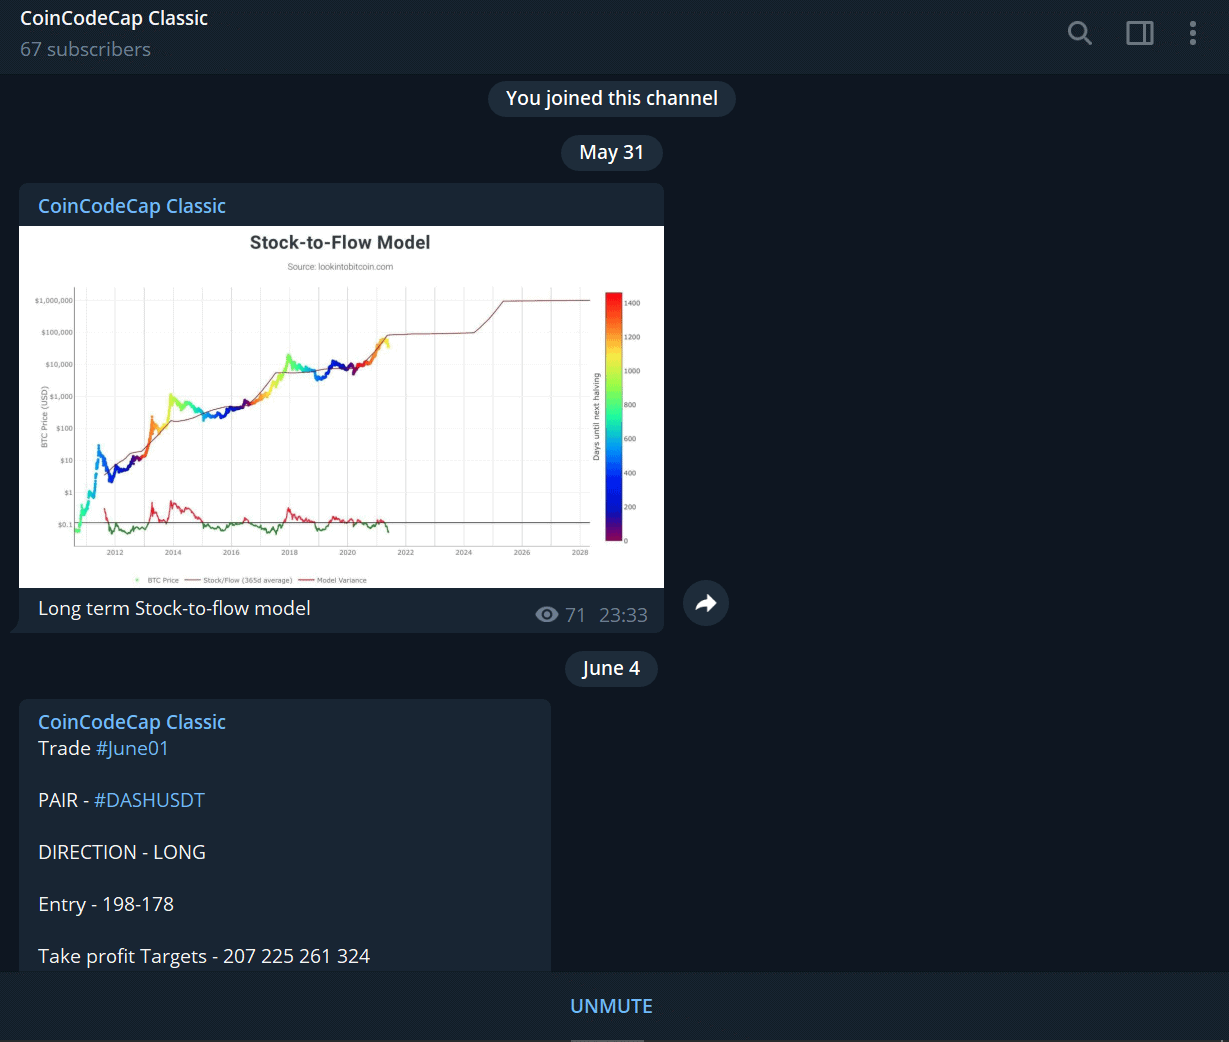The image size is (1229, 1042).
Task: Open the channel name on the chart message
Action: point(131,205)
